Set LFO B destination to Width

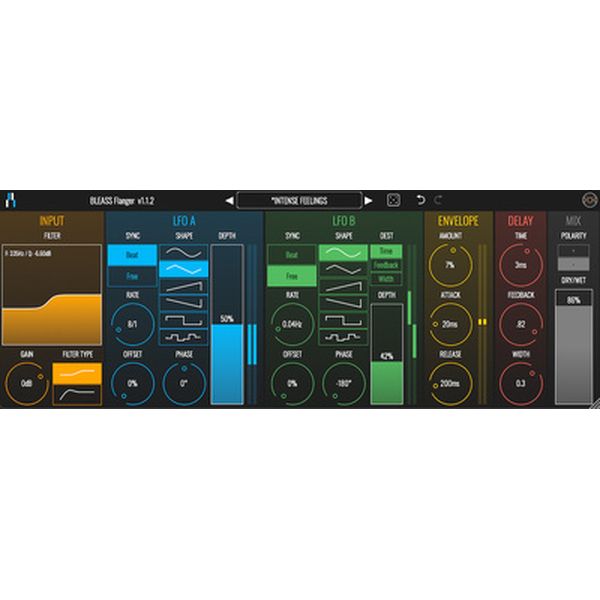tap(385, 279)
